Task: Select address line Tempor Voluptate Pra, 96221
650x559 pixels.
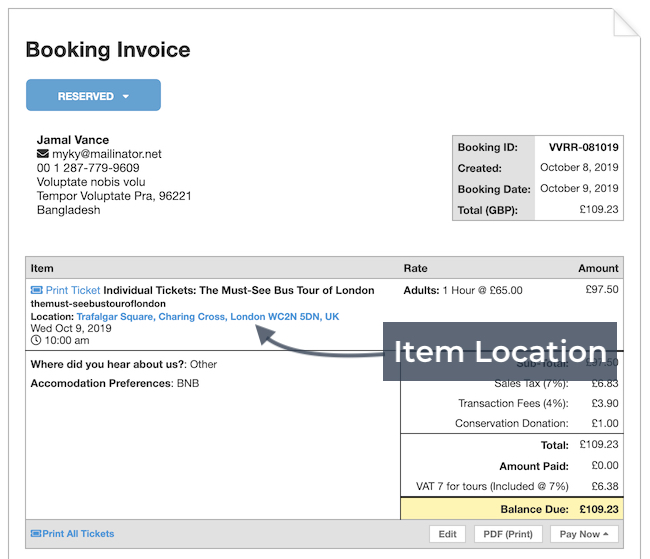Action: click(x=114, y=196)
